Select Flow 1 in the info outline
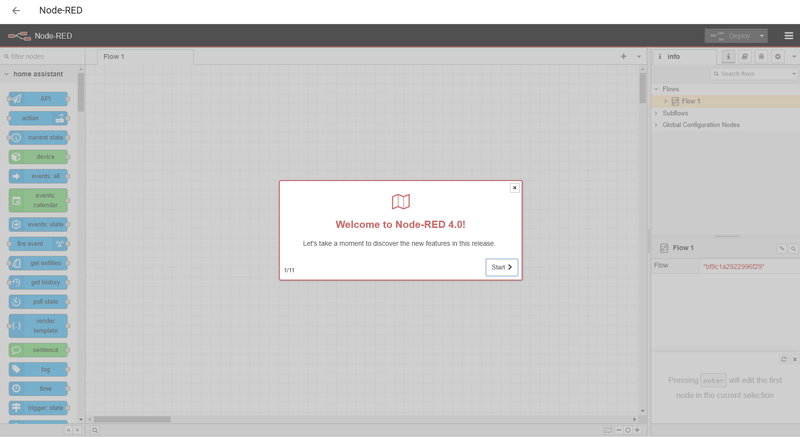This screenshot has height=437, width=800. click(691, 101)
